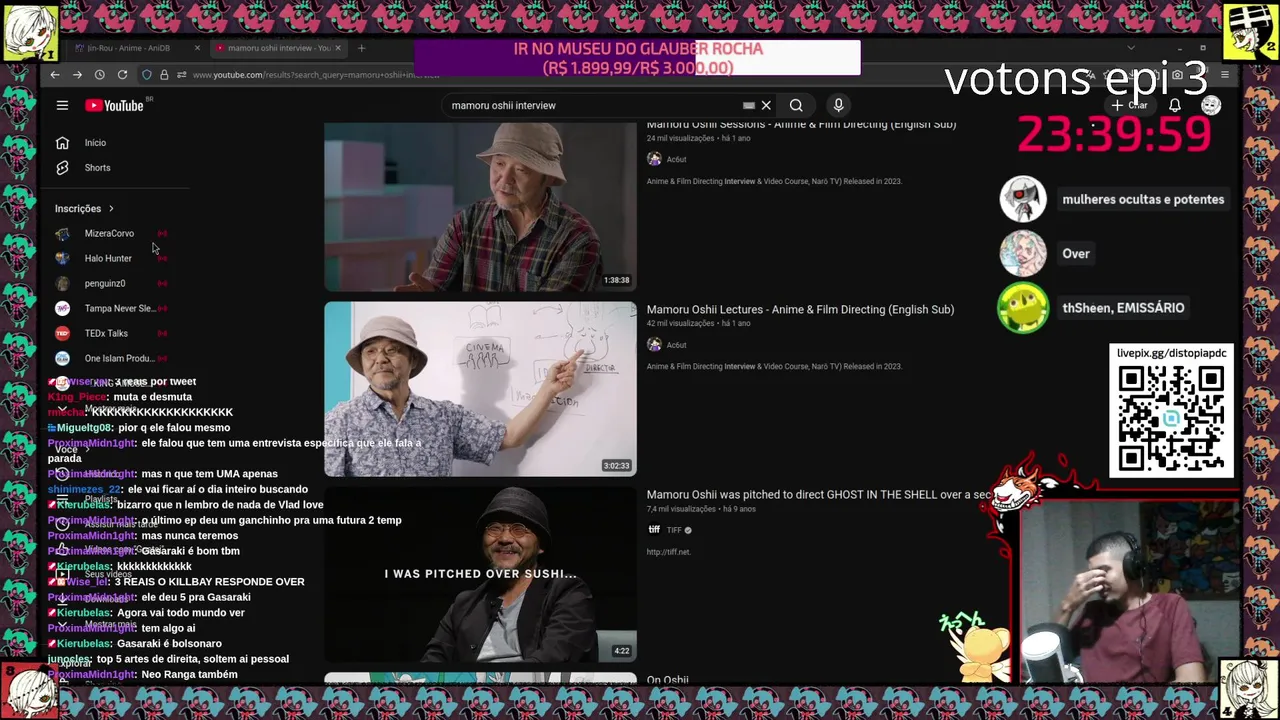Viewport: 1280px width, 720px height.
Task: Open the browser application menu hamburger
Action: click(x=1225, y=75)
